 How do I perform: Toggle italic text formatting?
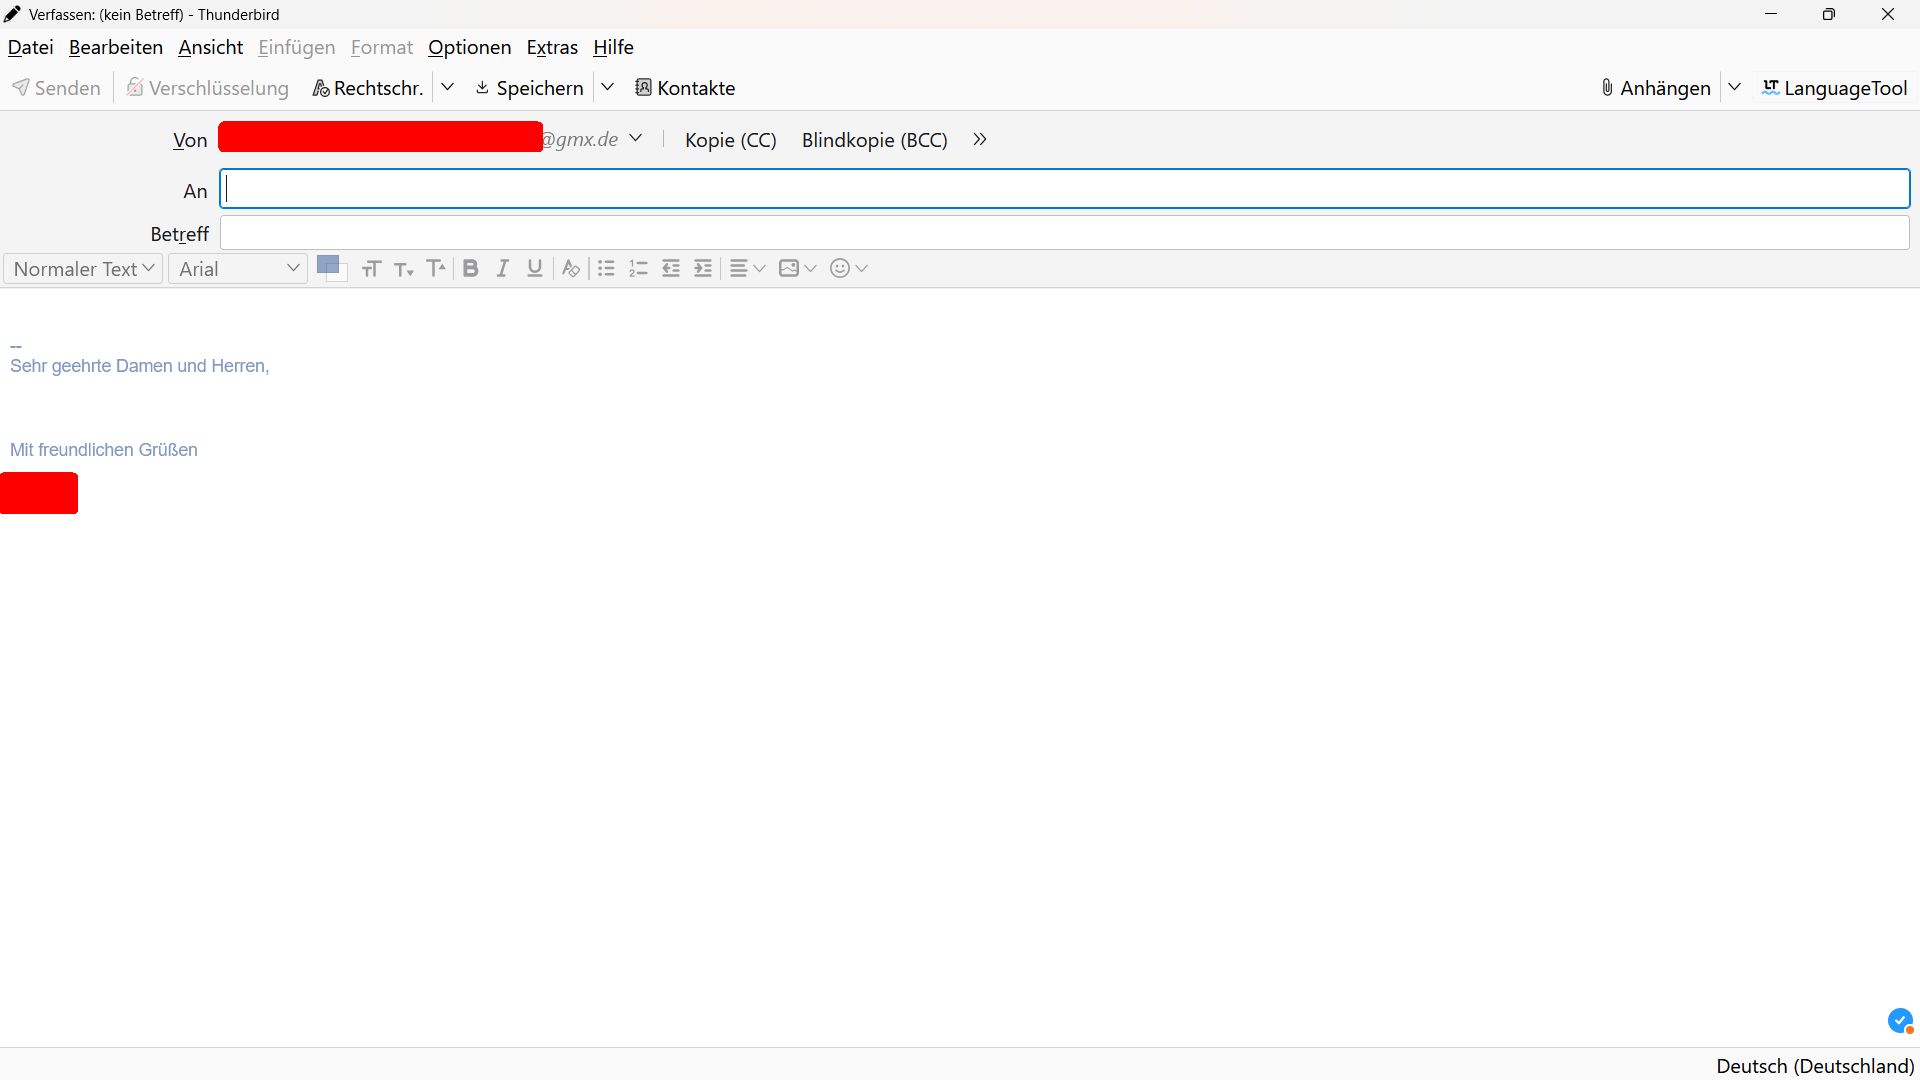[x=503, y=268]
